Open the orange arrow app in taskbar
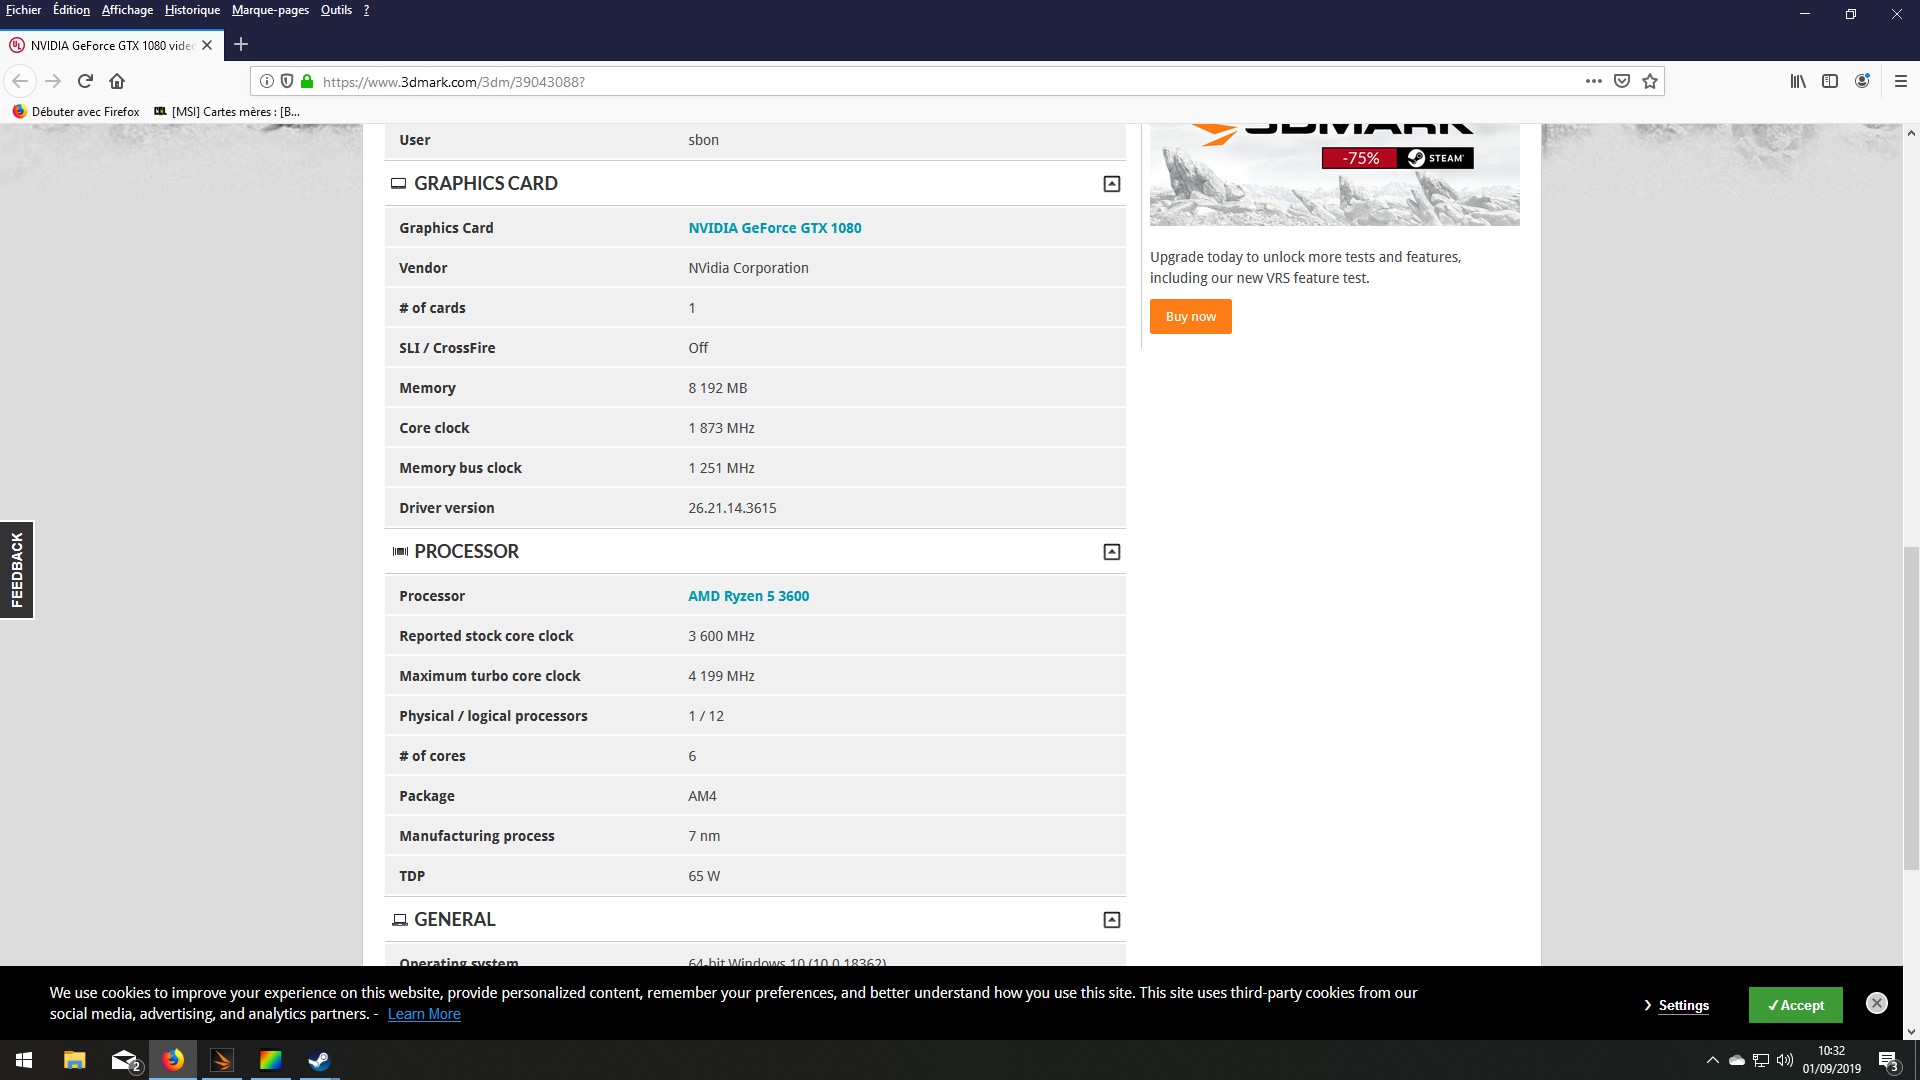1920x1080 pixels. [222, 1060]
